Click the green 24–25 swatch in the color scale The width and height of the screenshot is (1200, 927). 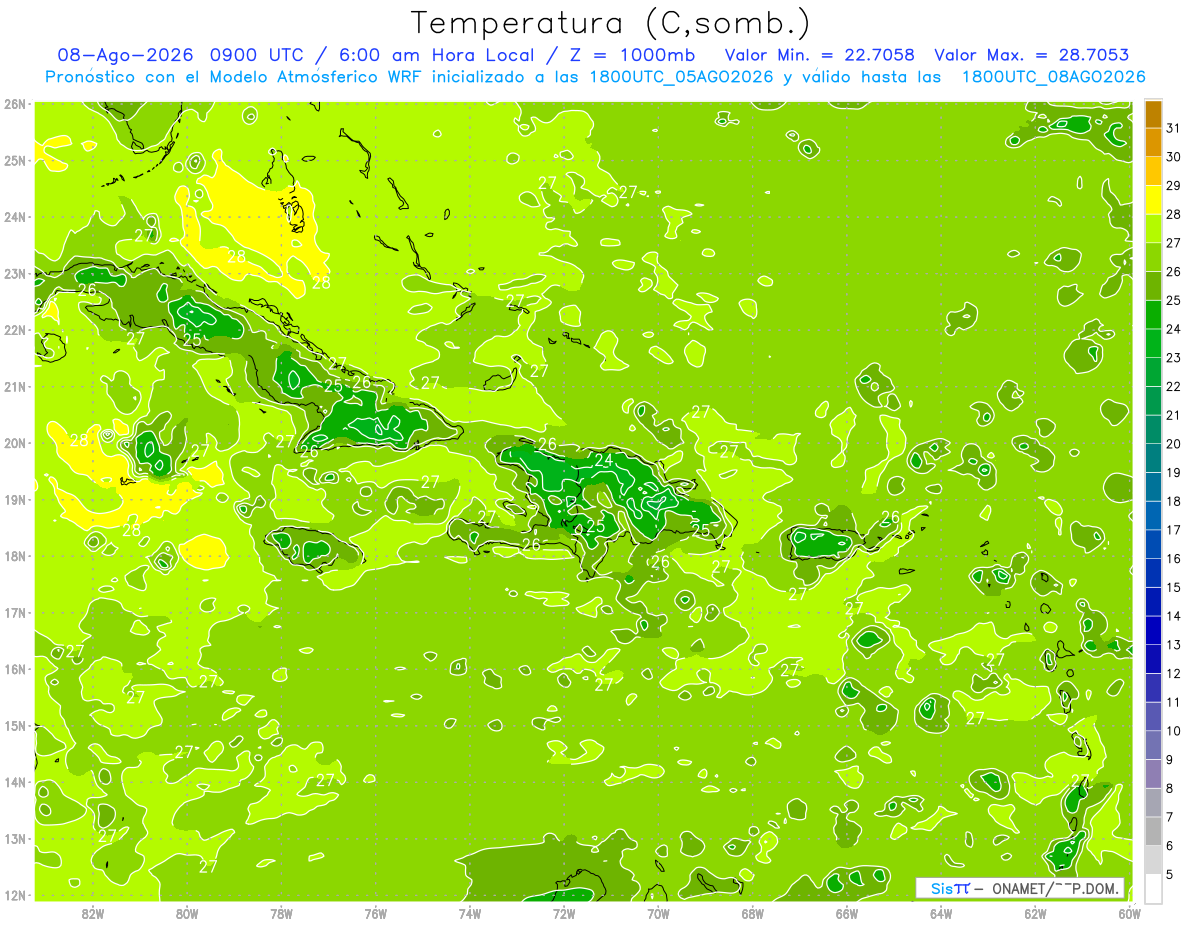1153,315
